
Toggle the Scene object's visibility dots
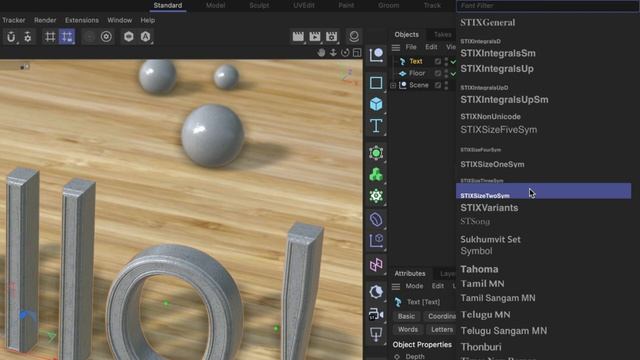pyautogui.click(x=446, y=85)
